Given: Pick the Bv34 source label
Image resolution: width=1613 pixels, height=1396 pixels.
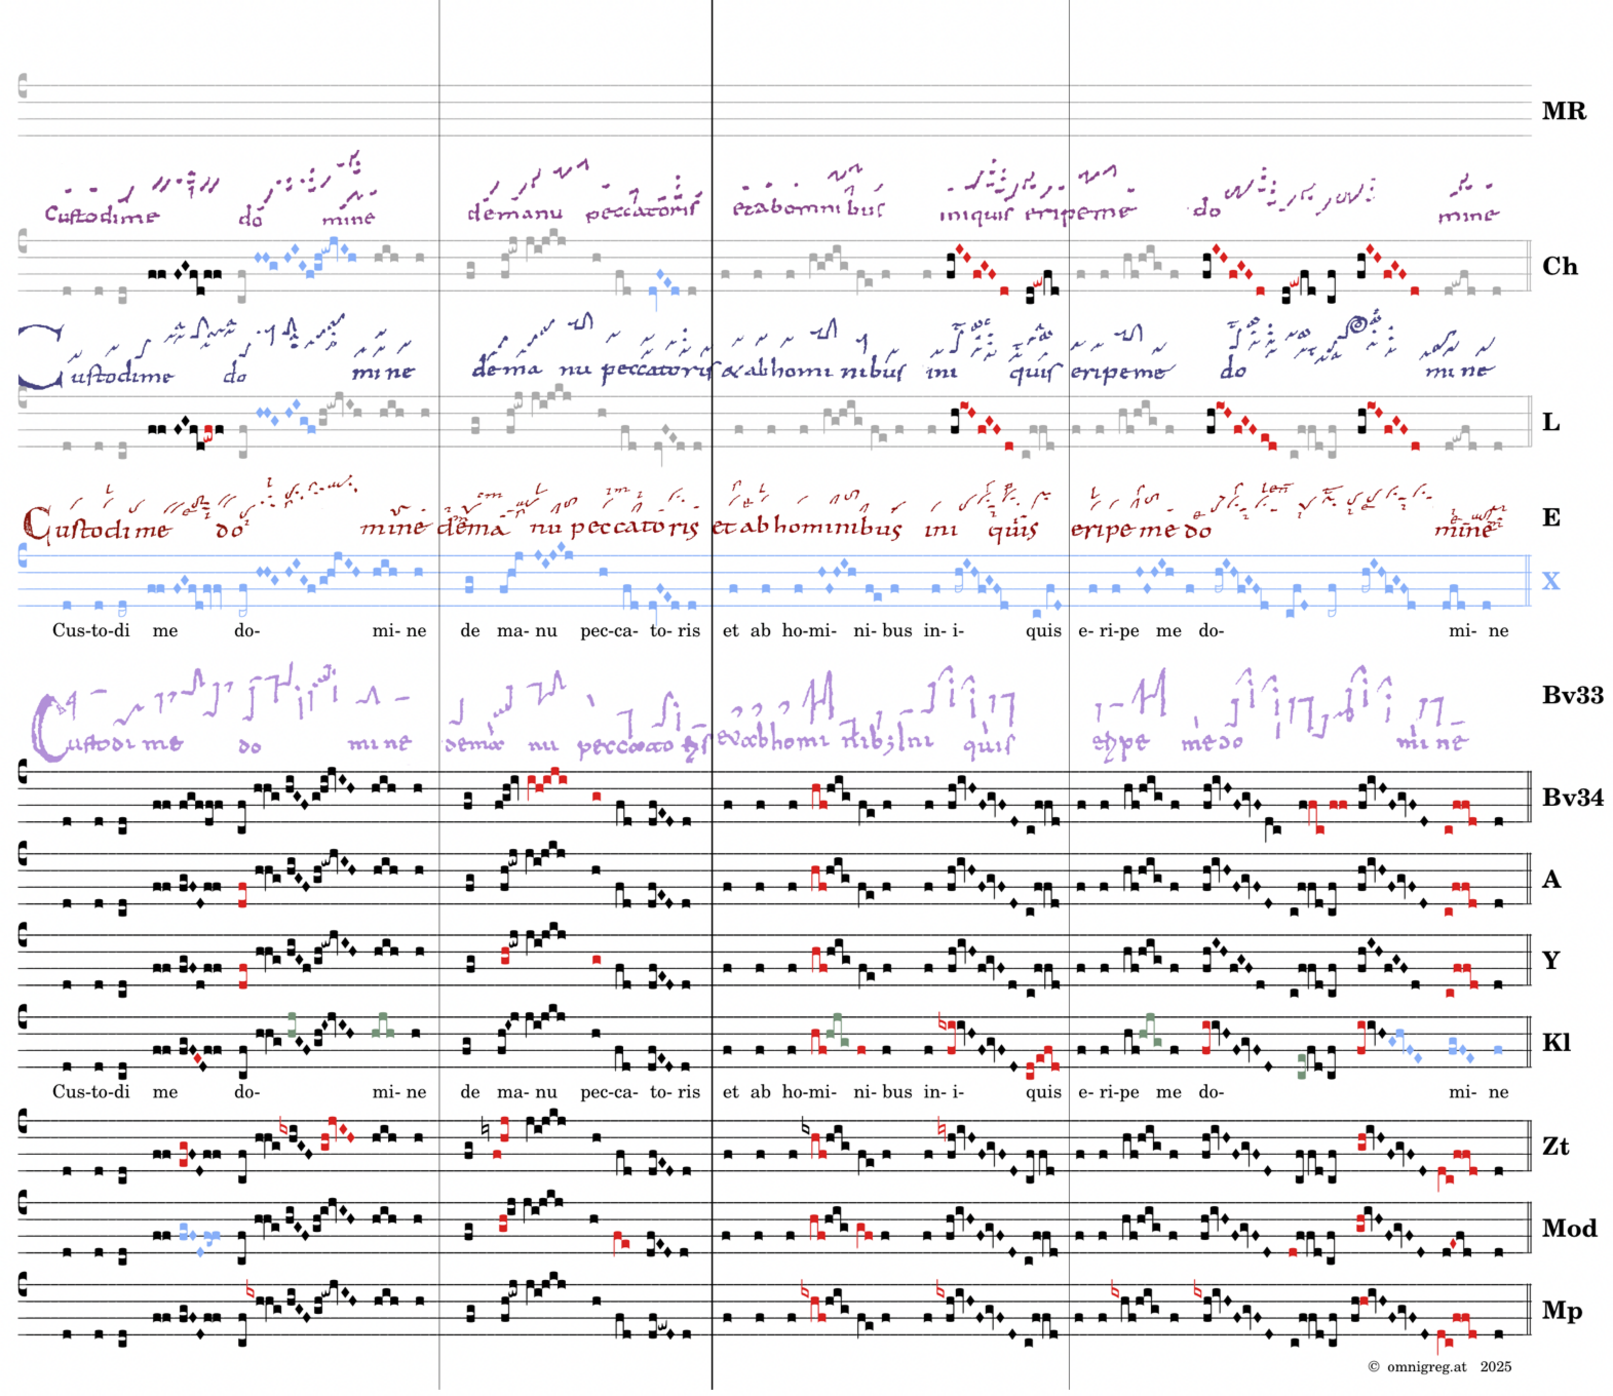Looking at the screenshot, I should (1572, 797).
